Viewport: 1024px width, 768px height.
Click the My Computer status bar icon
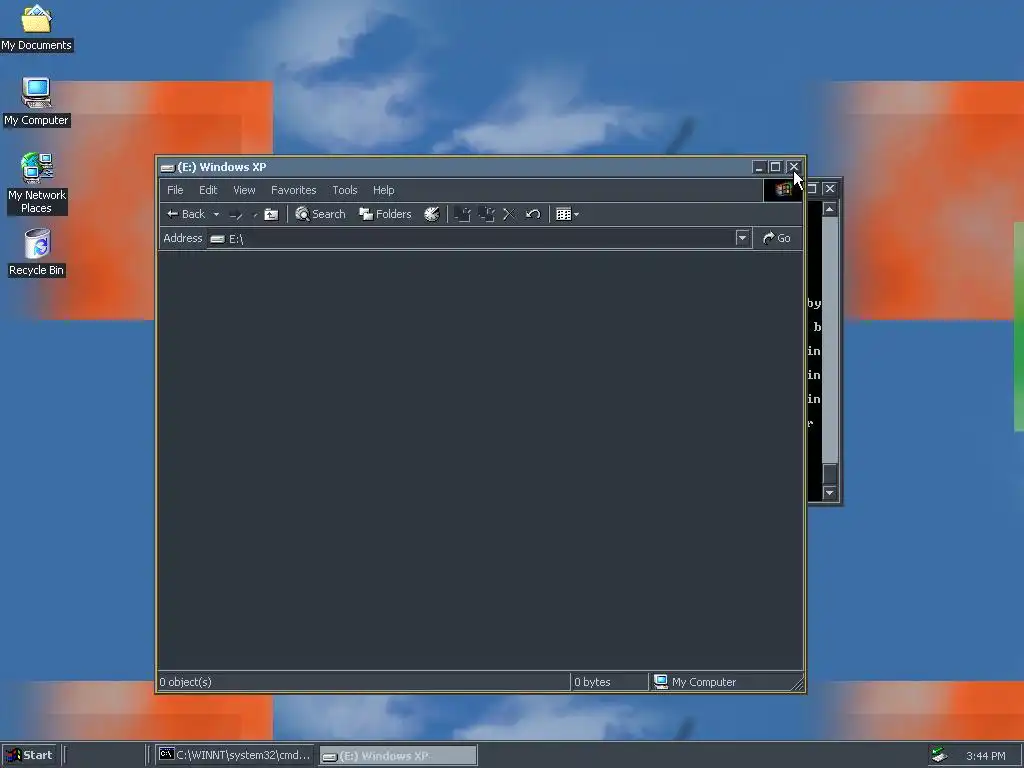click(x=661, y=682)
